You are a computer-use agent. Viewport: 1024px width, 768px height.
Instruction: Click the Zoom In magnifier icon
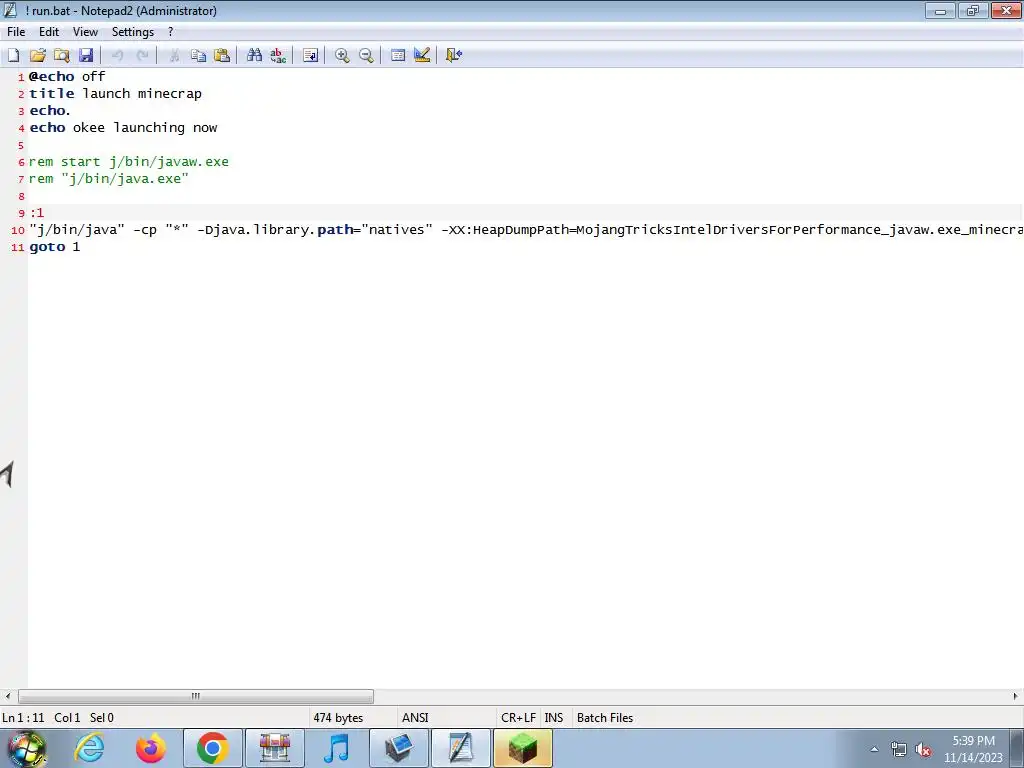[342, 56]
